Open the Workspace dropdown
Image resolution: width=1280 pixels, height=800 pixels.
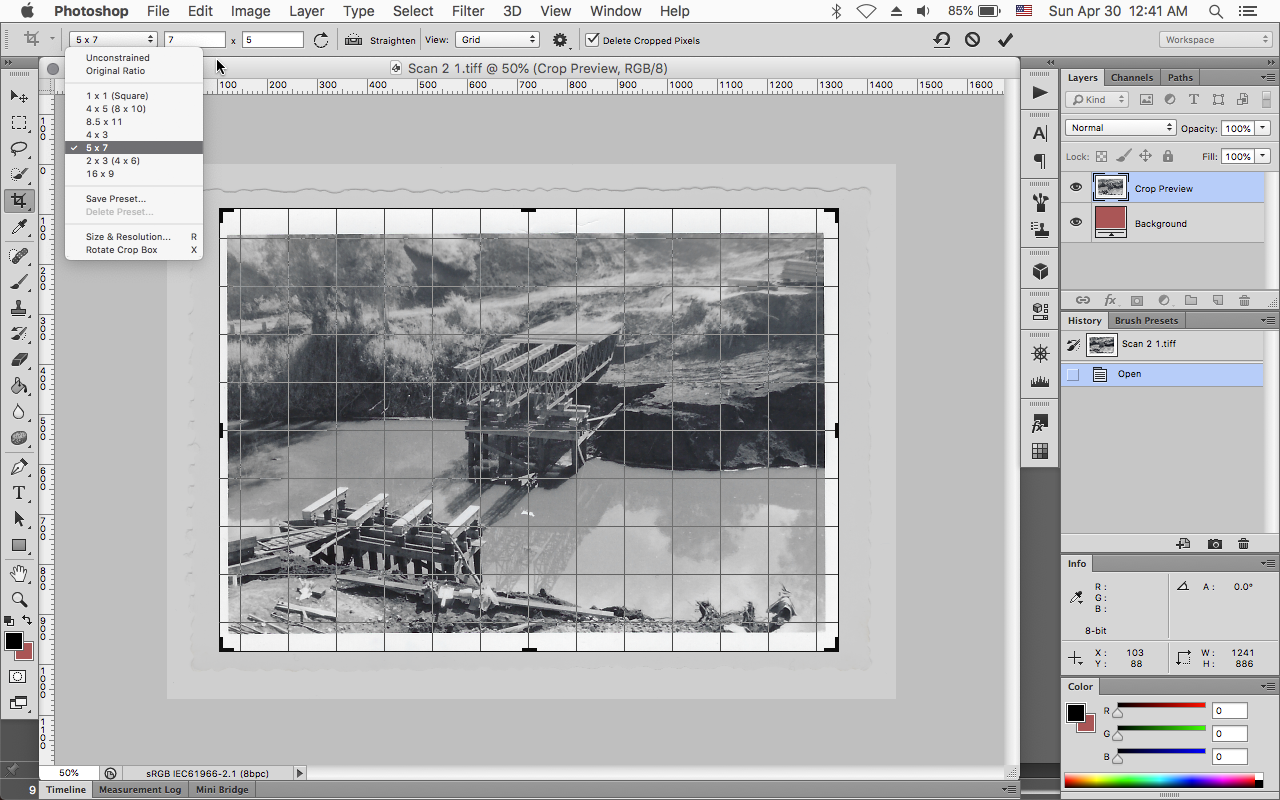[x=1215, y=38]
